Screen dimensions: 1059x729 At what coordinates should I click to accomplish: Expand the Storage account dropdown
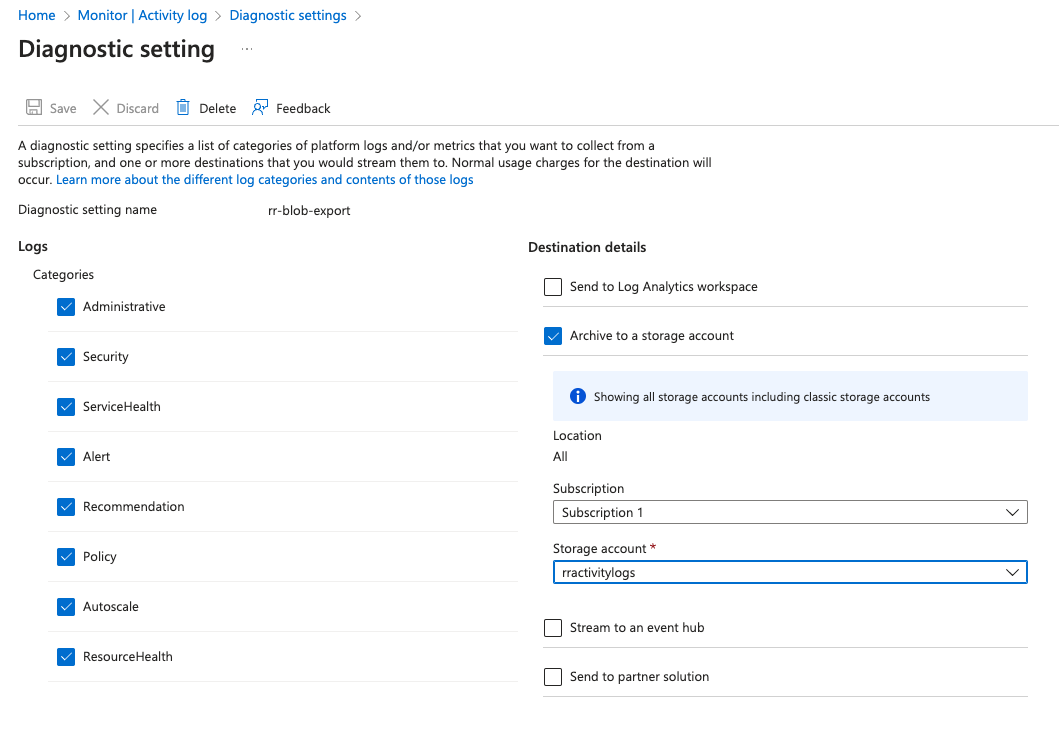tap(789, 573)
